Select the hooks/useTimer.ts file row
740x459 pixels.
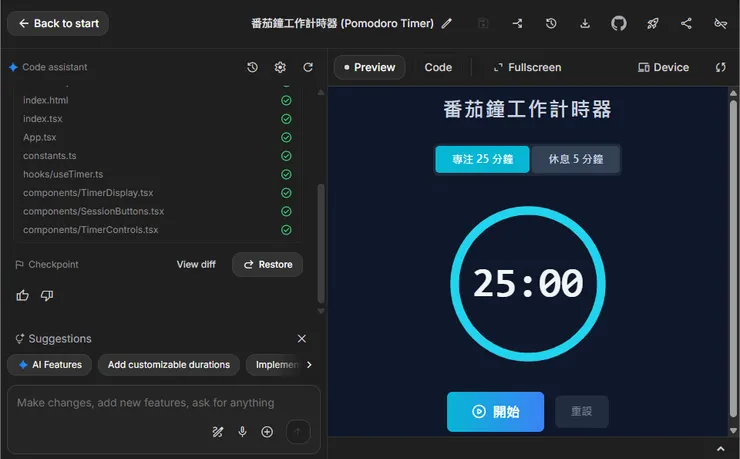[157, 174]
